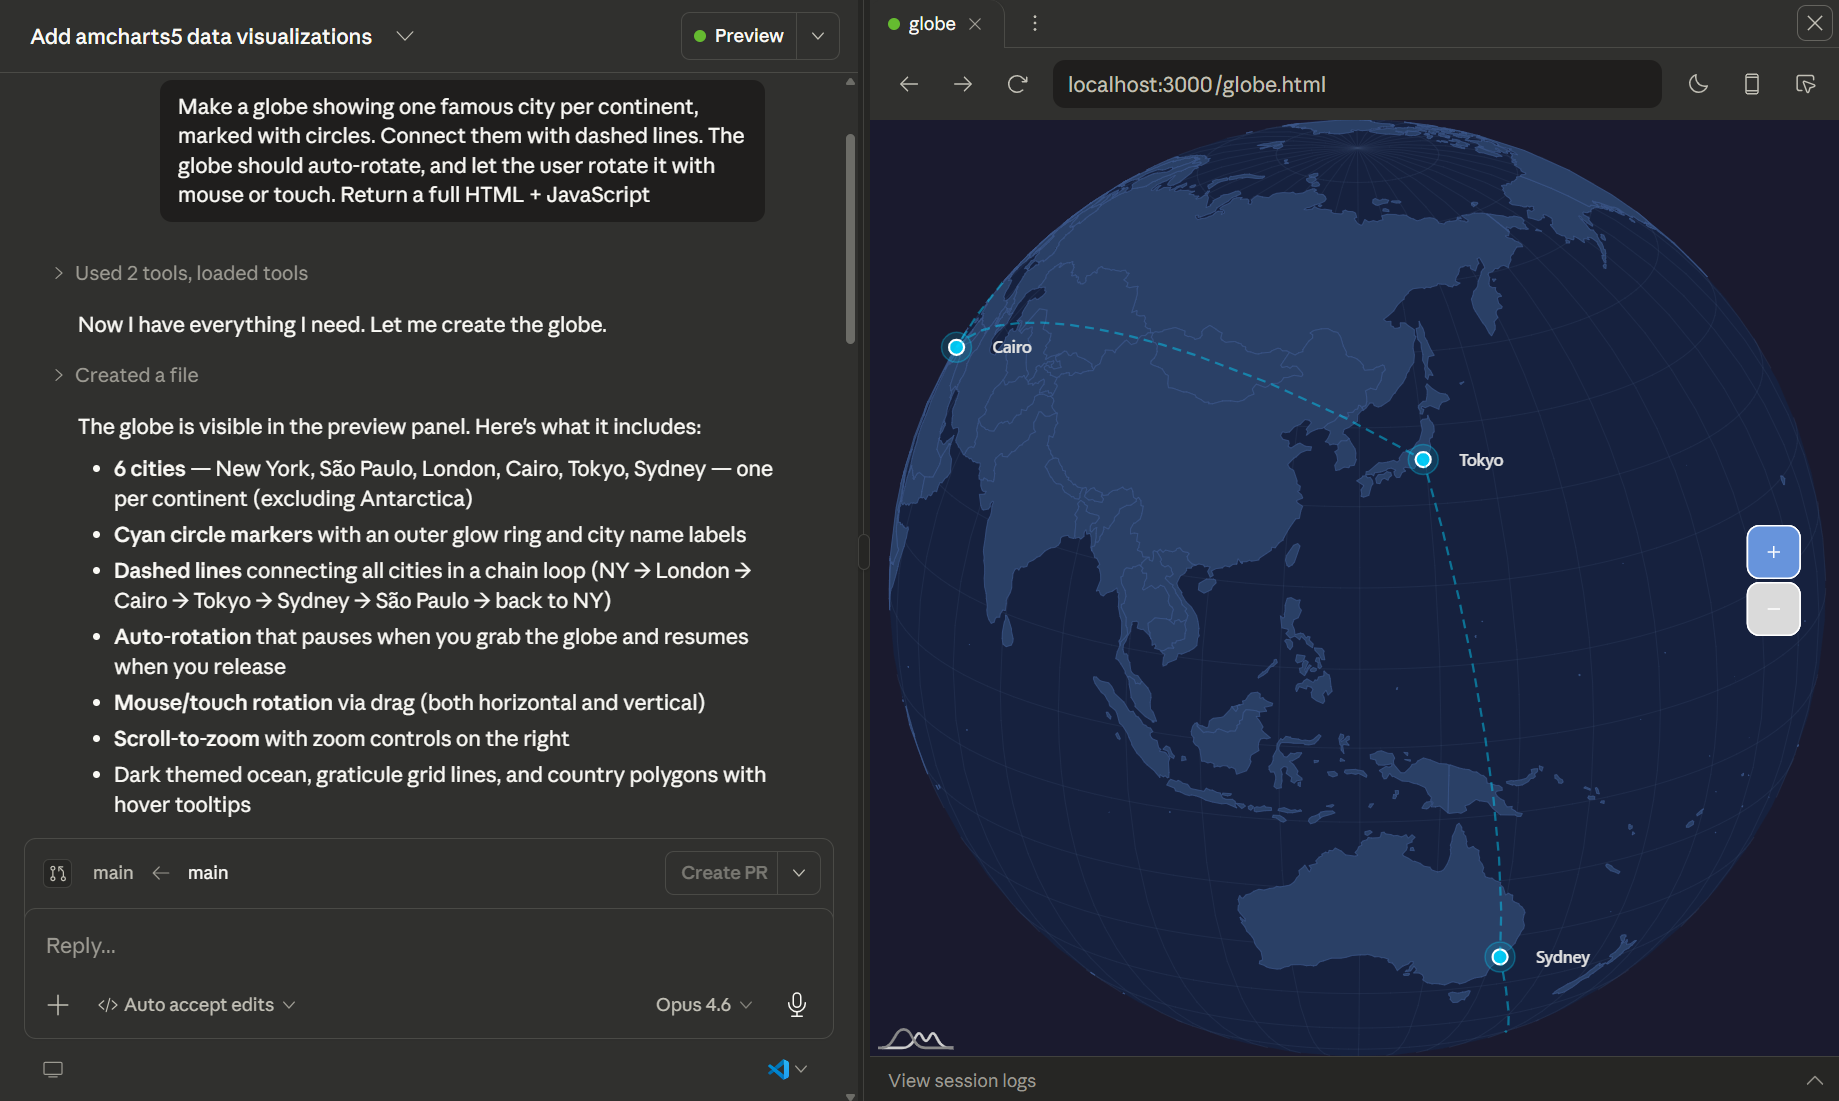Click the Create PR button
Screen dimensions: 1839x1101
[x=723, y=872]
